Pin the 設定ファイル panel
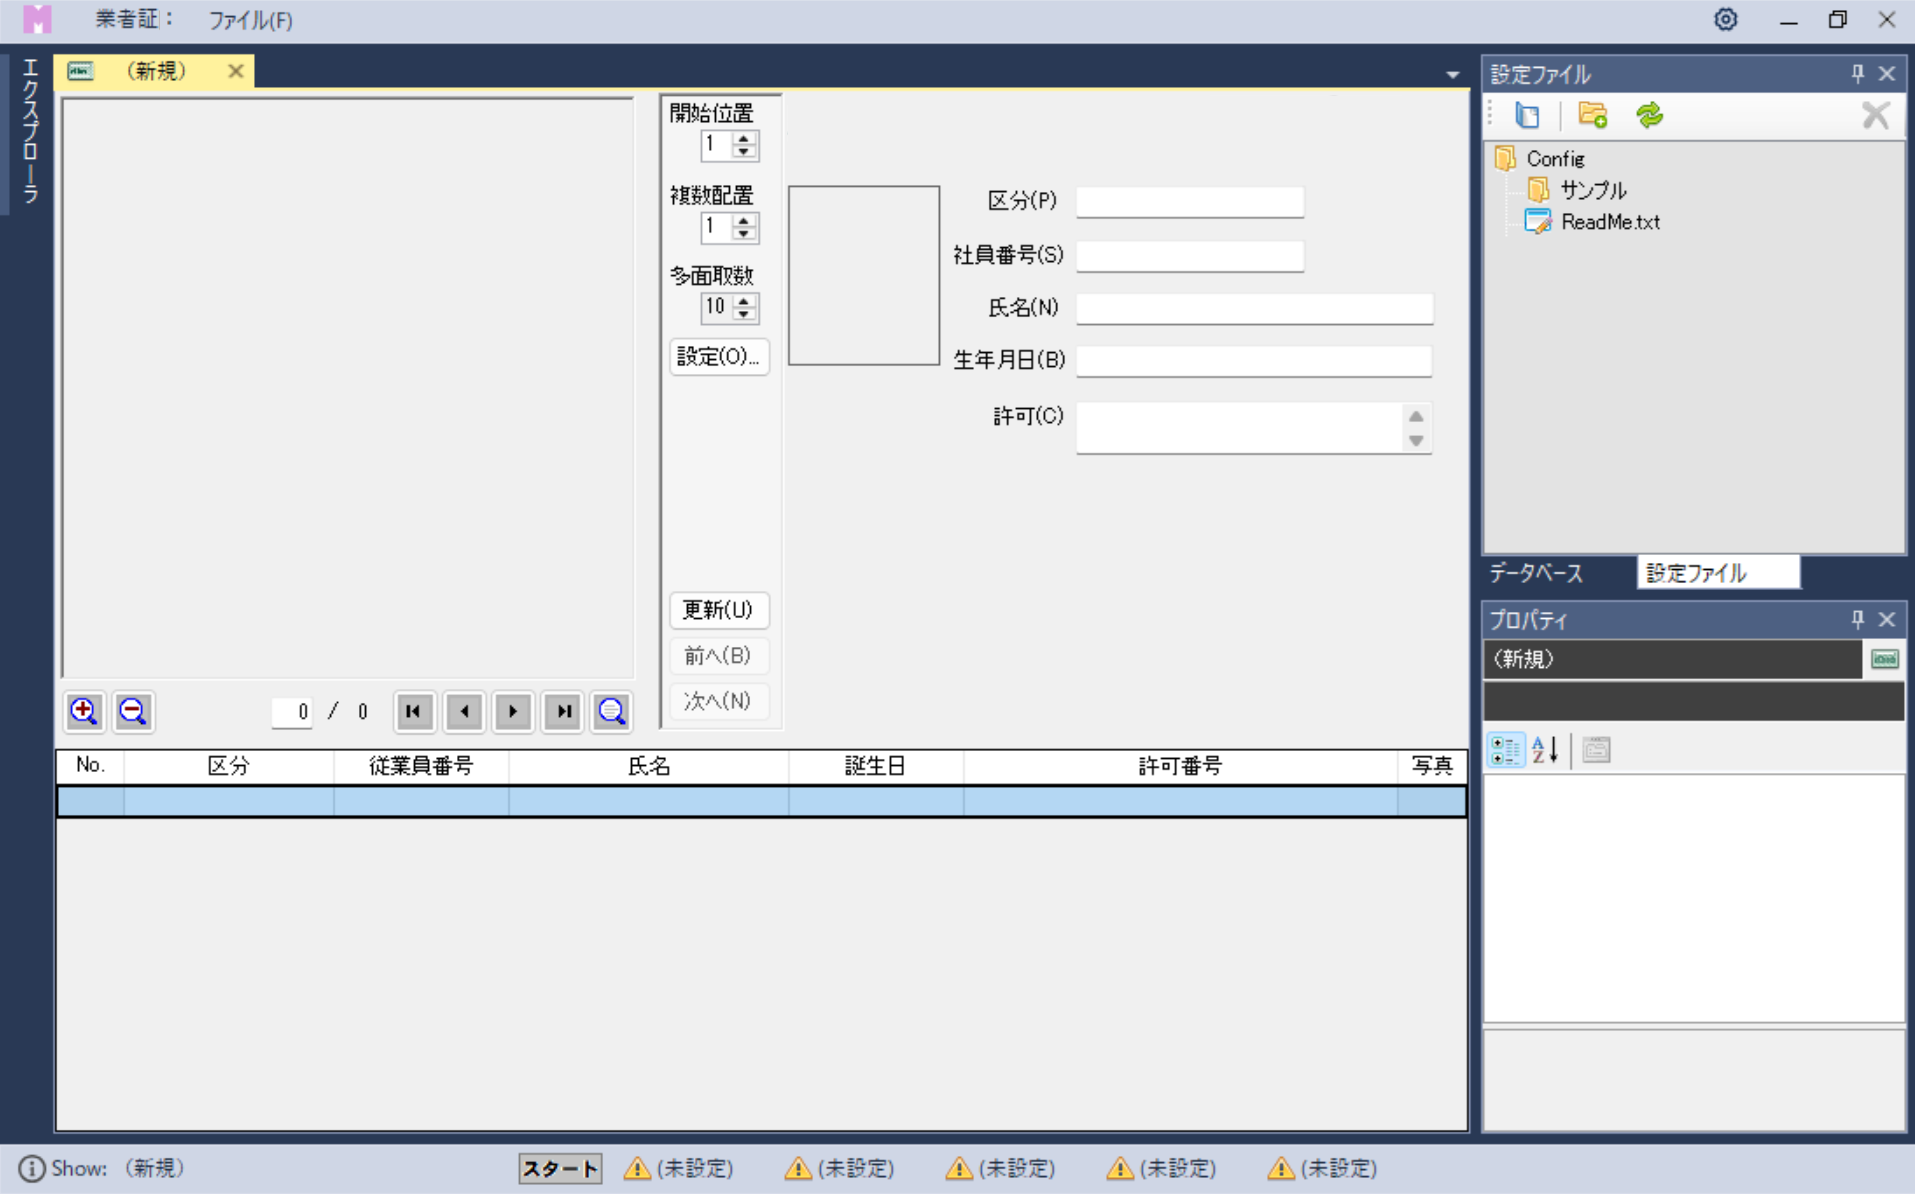Image resolution: width=1915 pixels, height=1194 pixels. tap(1857, 74)
